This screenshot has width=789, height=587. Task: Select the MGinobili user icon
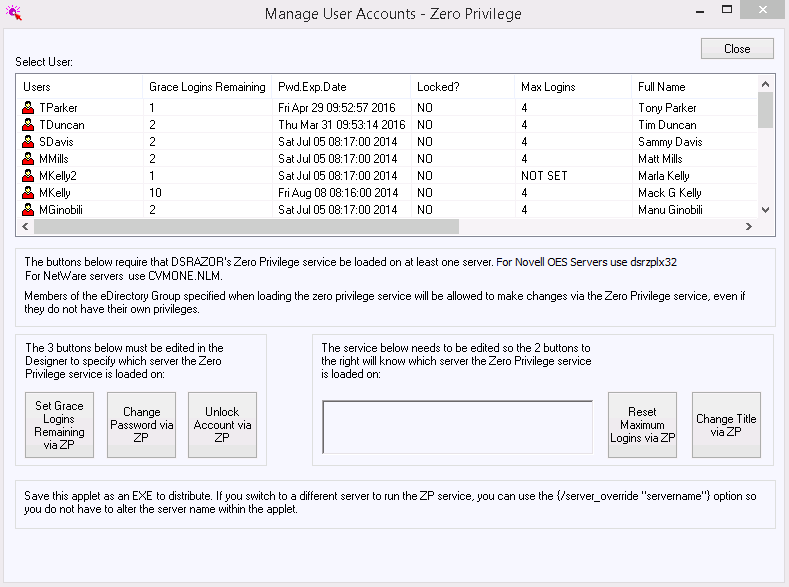[29, 210]
